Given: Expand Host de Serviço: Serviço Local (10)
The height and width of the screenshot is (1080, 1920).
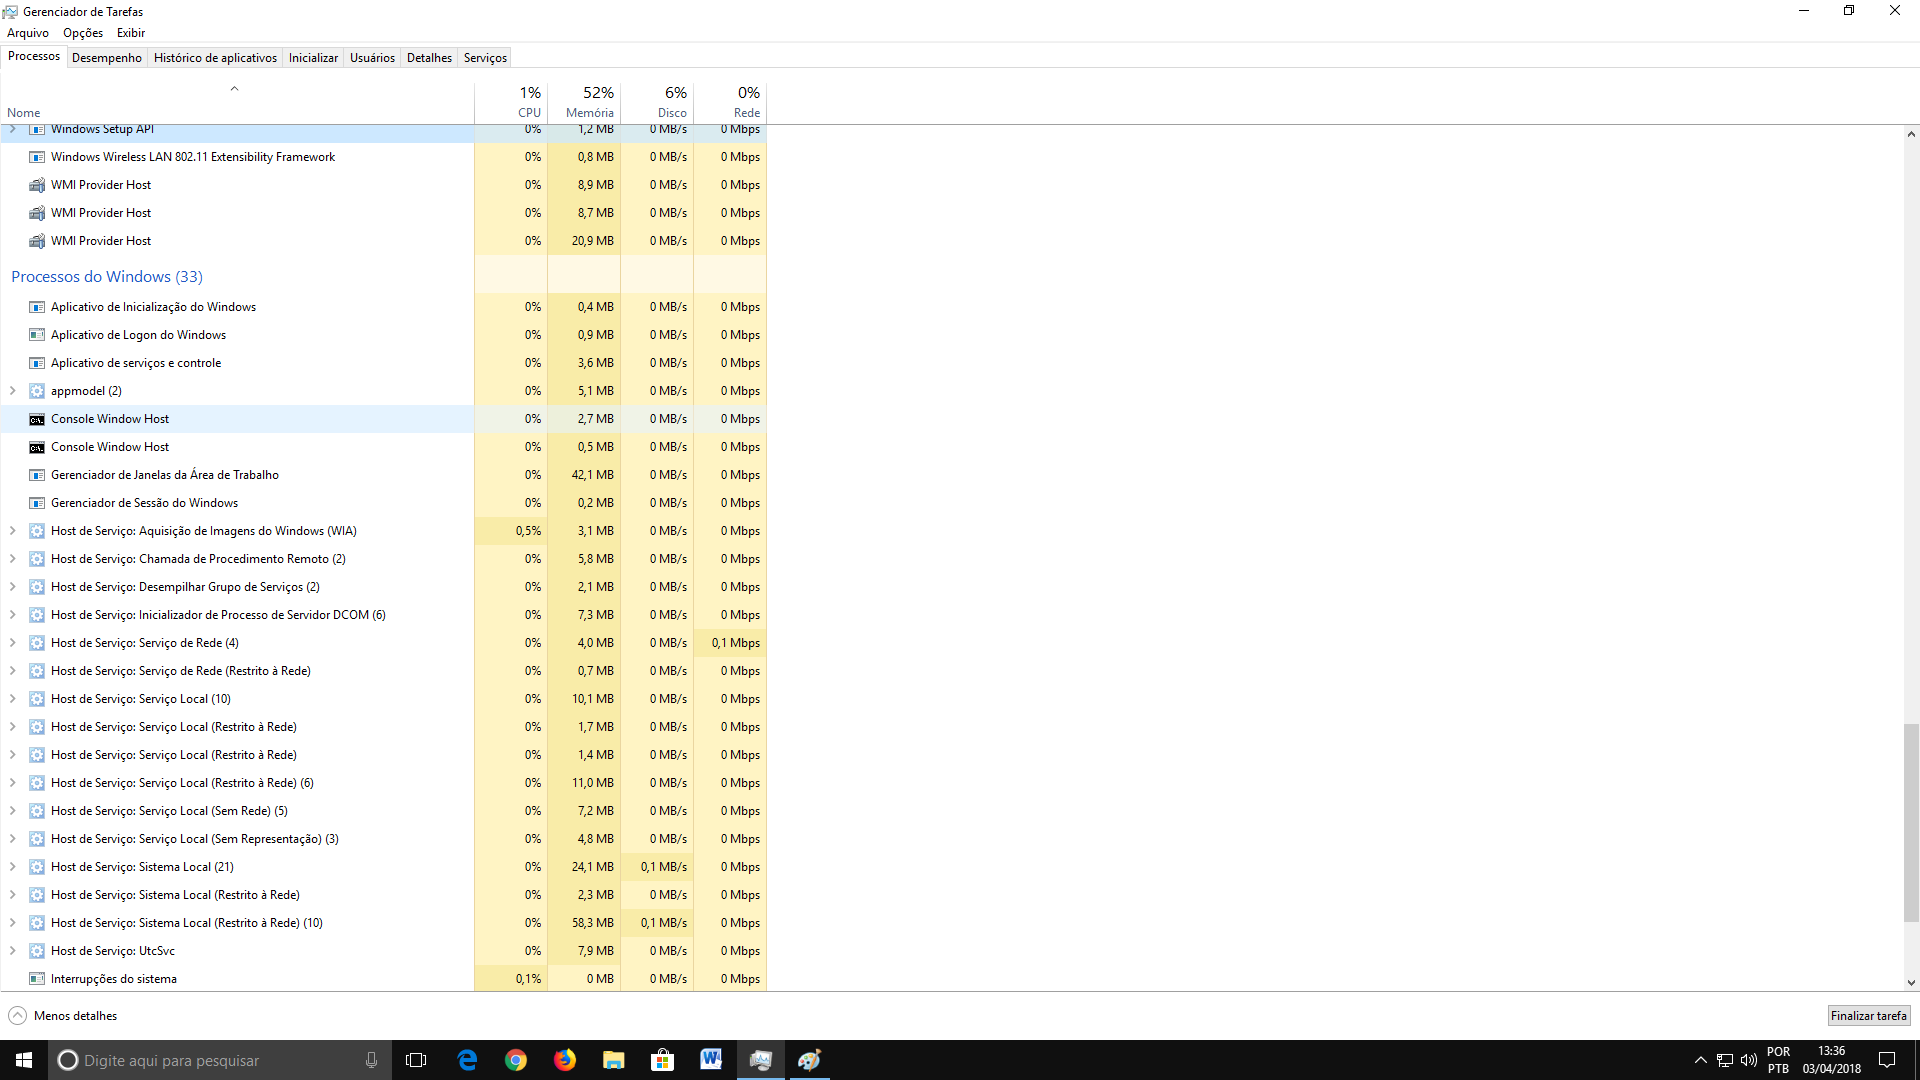Looking at the screenshot, I should point(13,699).
